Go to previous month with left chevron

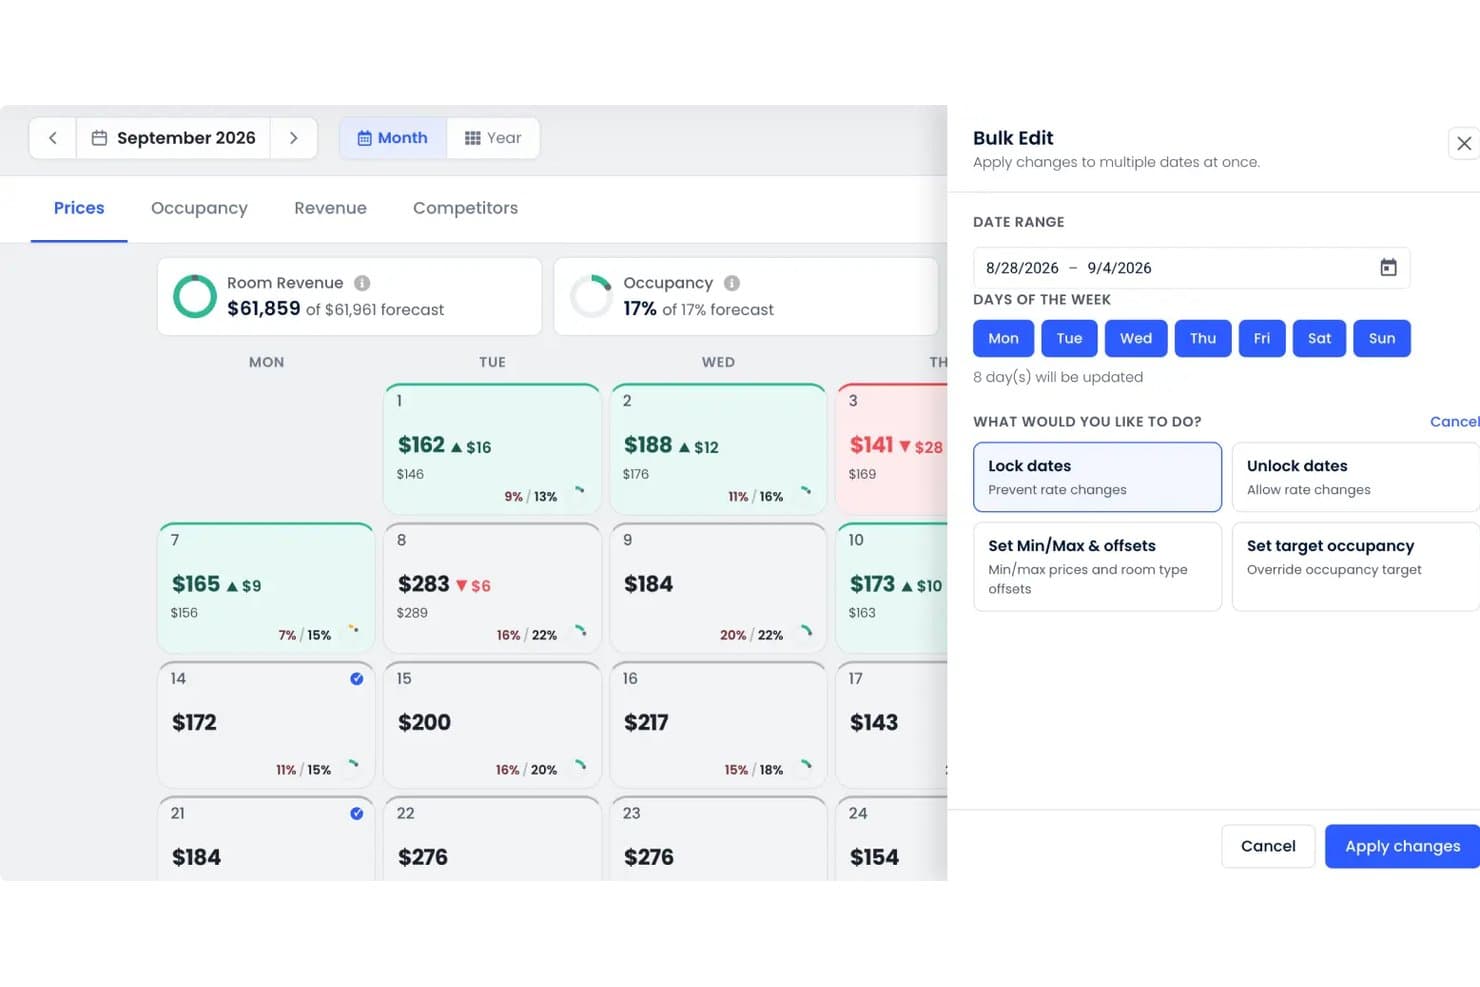(x=53, y=138)
